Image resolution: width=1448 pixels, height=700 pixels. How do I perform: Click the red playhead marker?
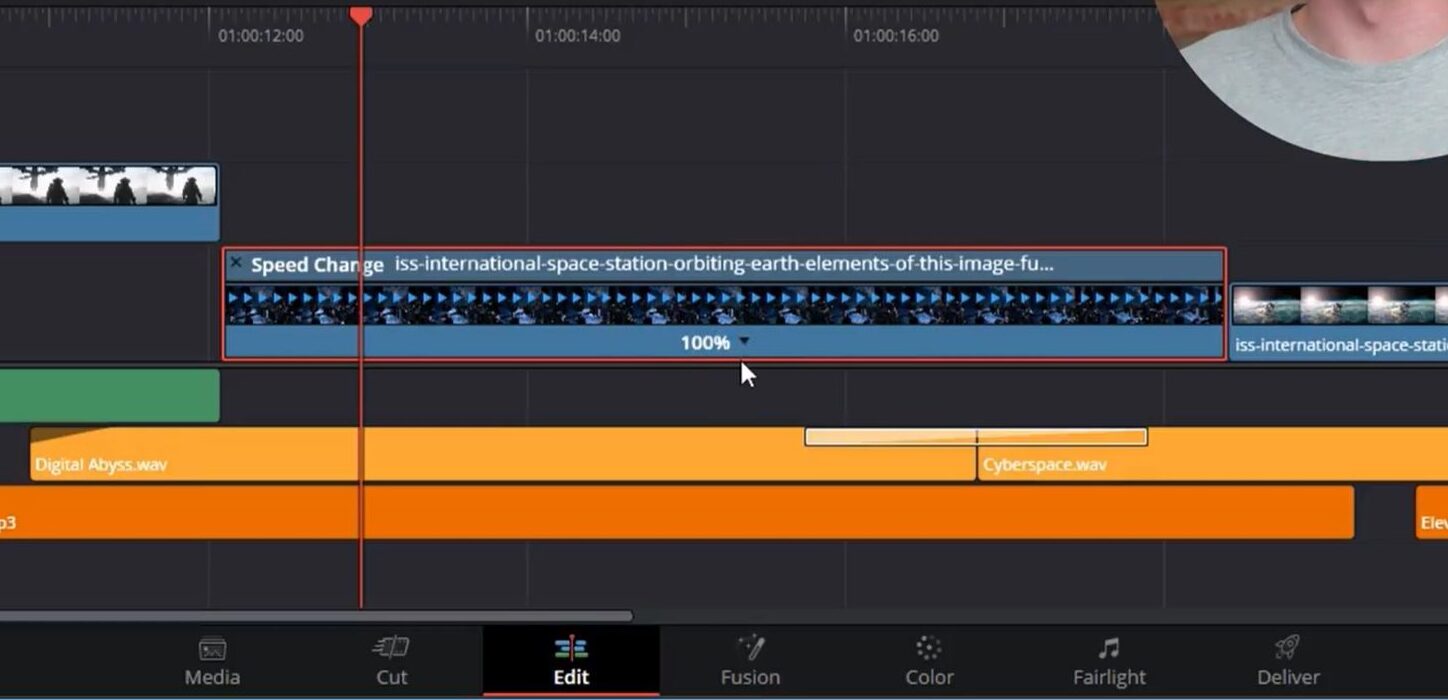tap(362, 15)
